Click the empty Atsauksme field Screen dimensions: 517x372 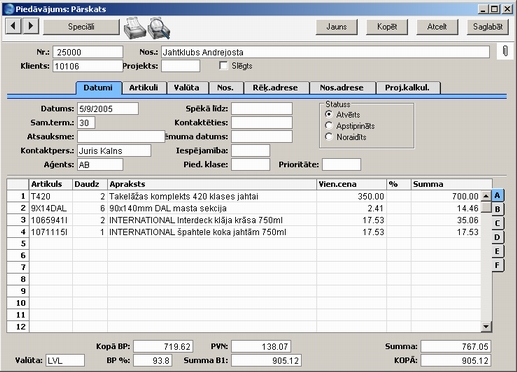click(121, 137)
